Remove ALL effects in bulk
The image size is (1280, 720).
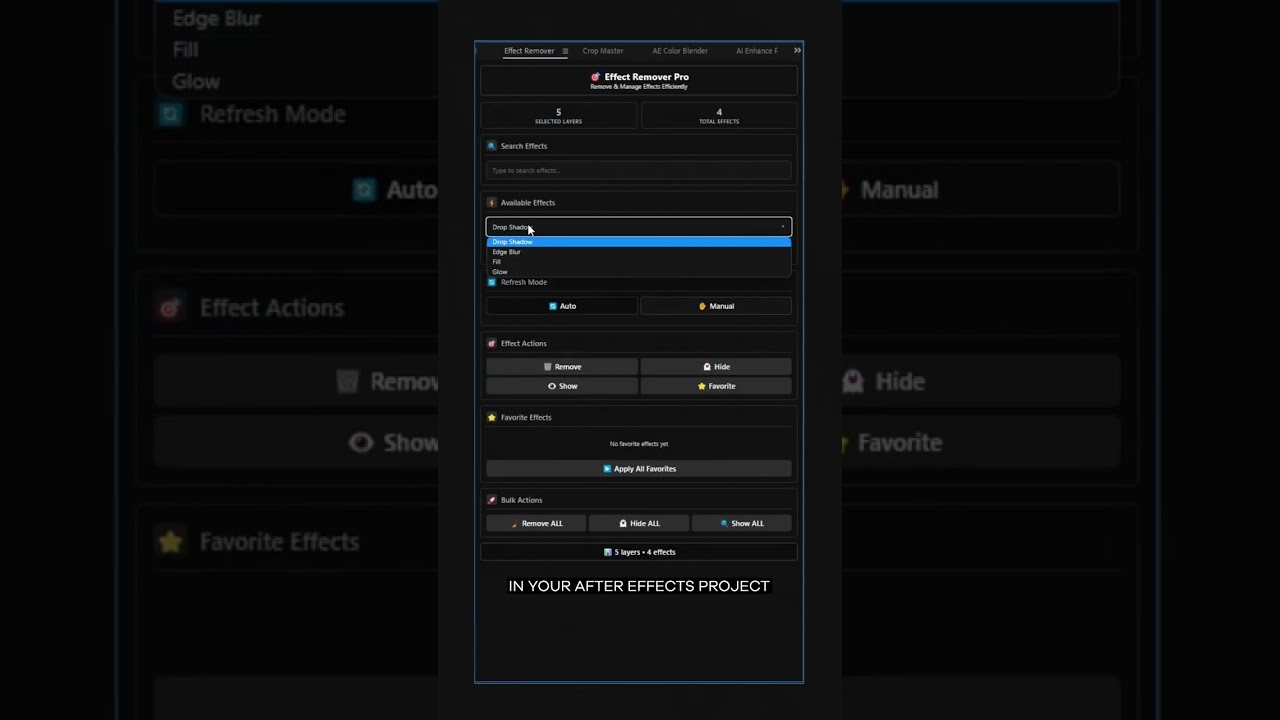click(x=536, y=524)
